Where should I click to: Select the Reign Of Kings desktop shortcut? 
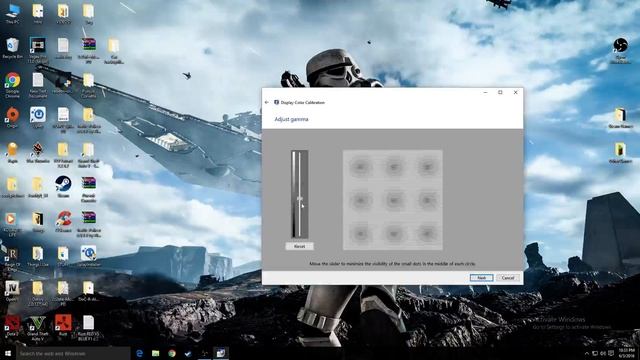pos(12,259)
